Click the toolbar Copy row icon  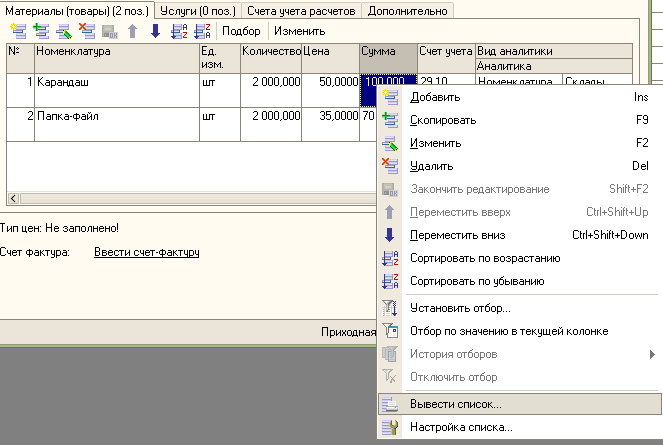point(41,31)
